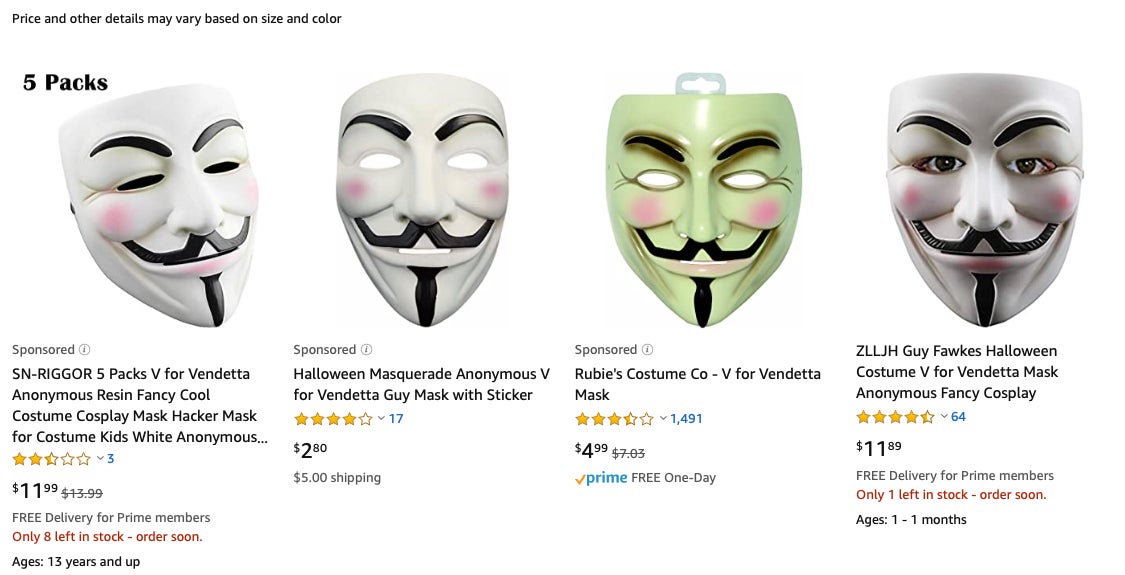Click the four-star rating of Halloween Masquerade mask

point(333,419)
